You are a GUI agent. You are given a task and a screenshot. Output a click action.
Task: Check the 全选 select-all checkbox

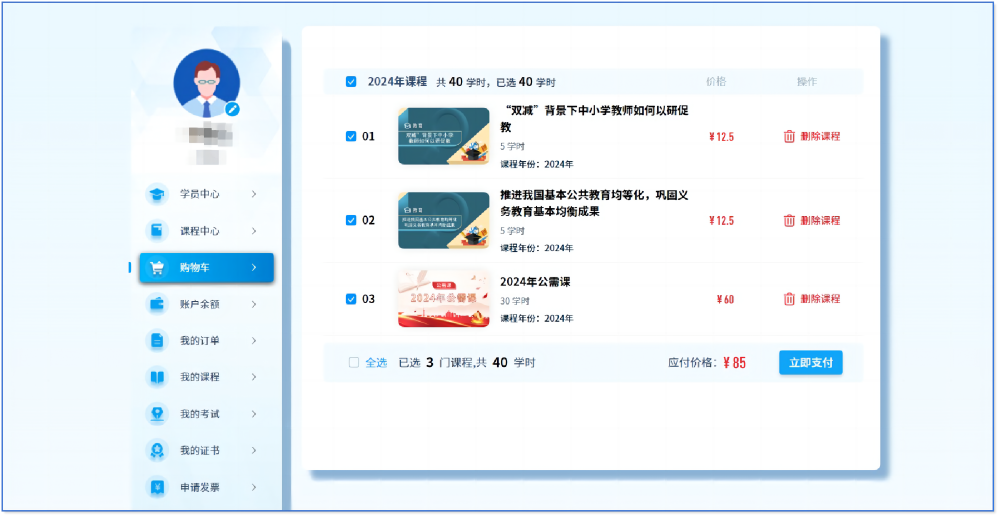pyautogui.click(x=354, y=363)
